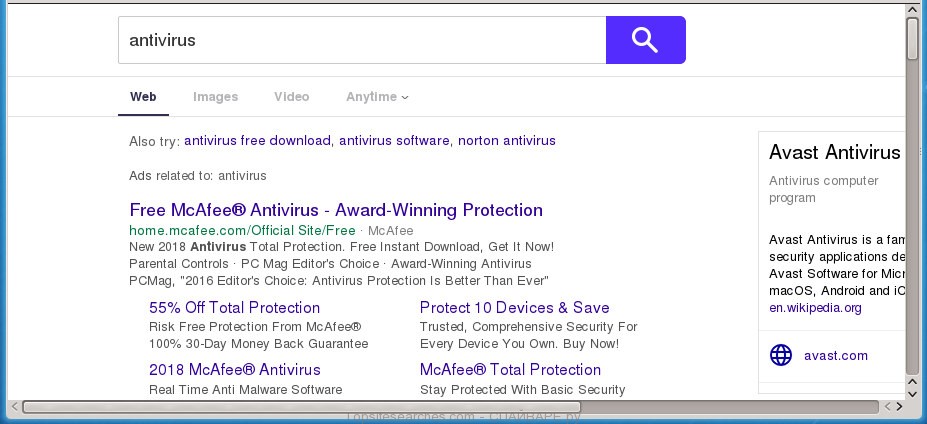
Task: Switch to the Images tab
Action: point(215,97)
